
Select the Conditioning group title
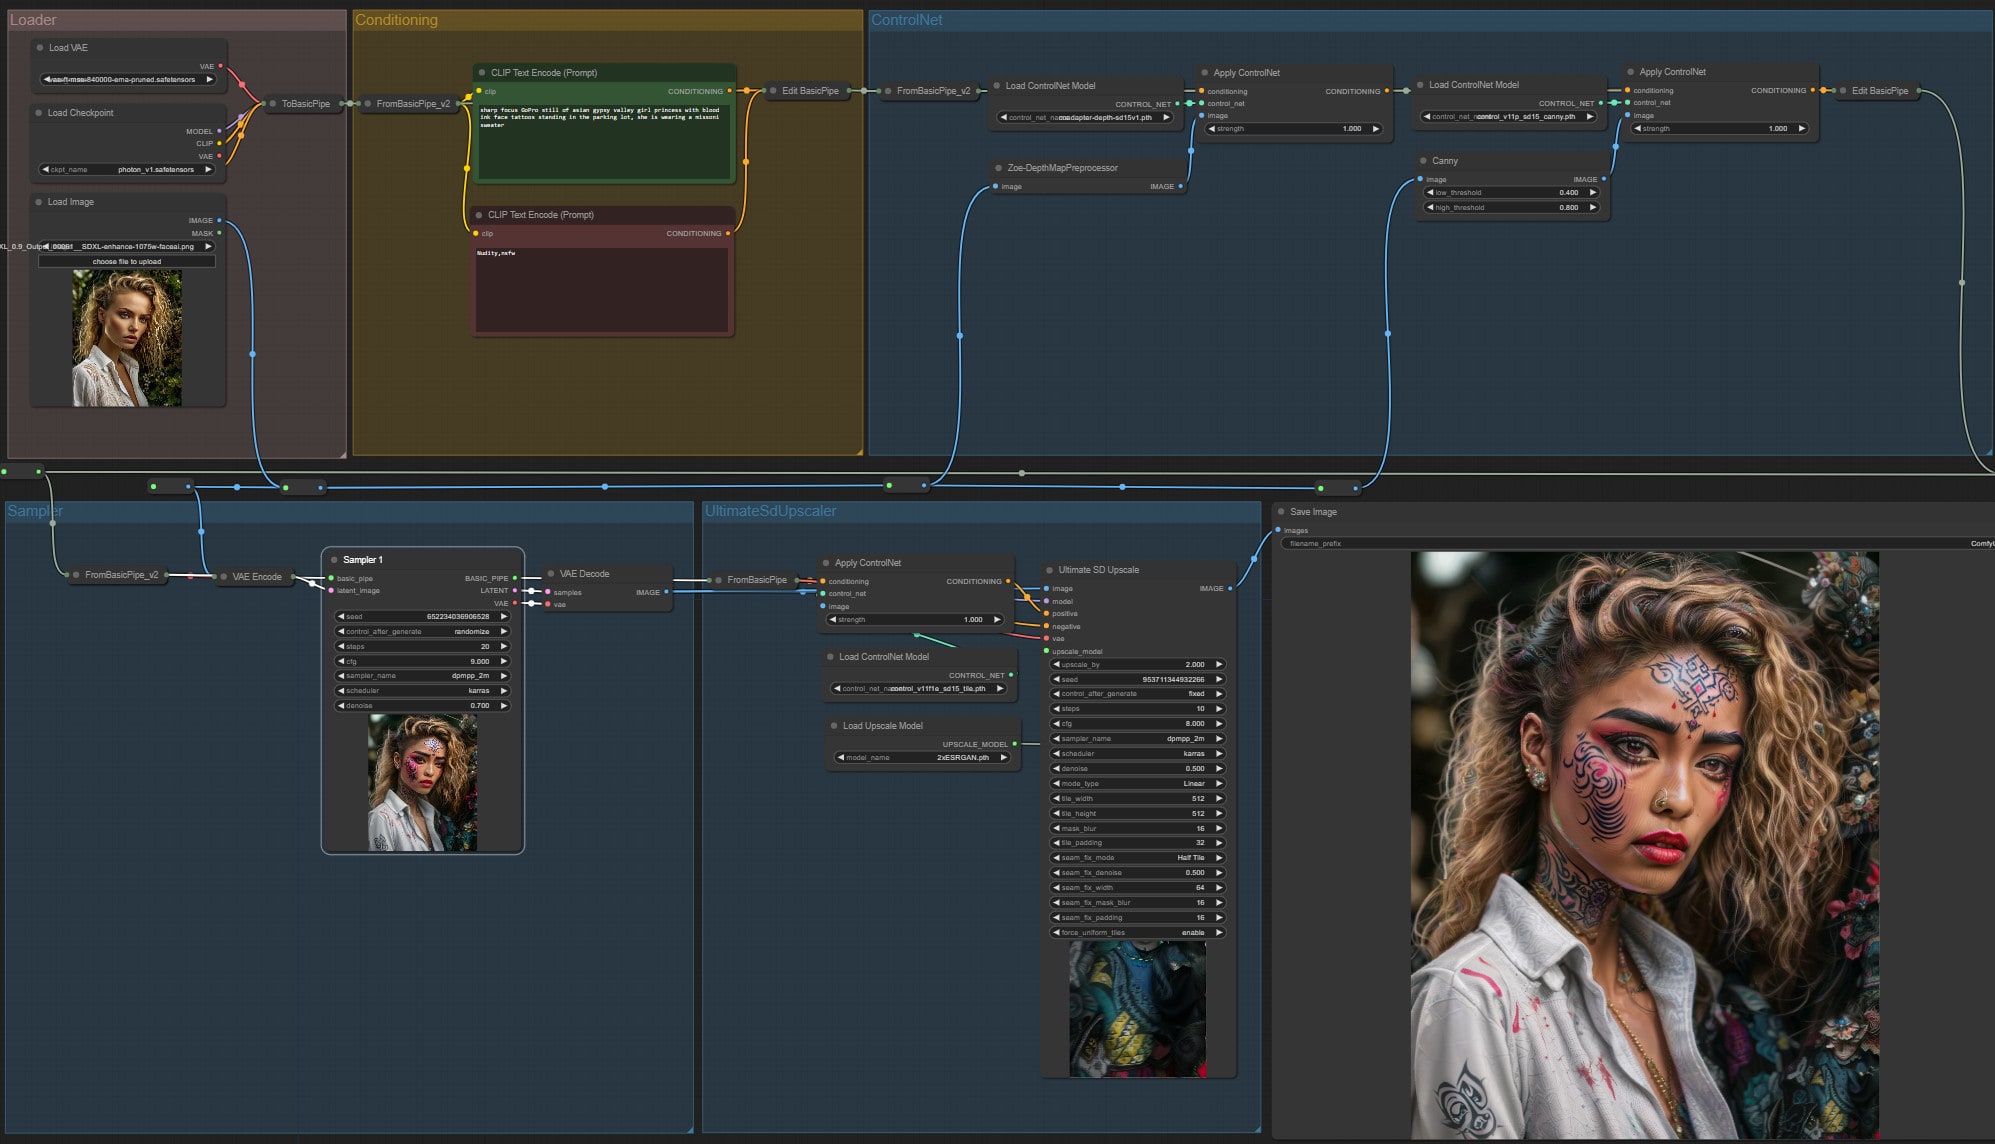click(397, 20)
